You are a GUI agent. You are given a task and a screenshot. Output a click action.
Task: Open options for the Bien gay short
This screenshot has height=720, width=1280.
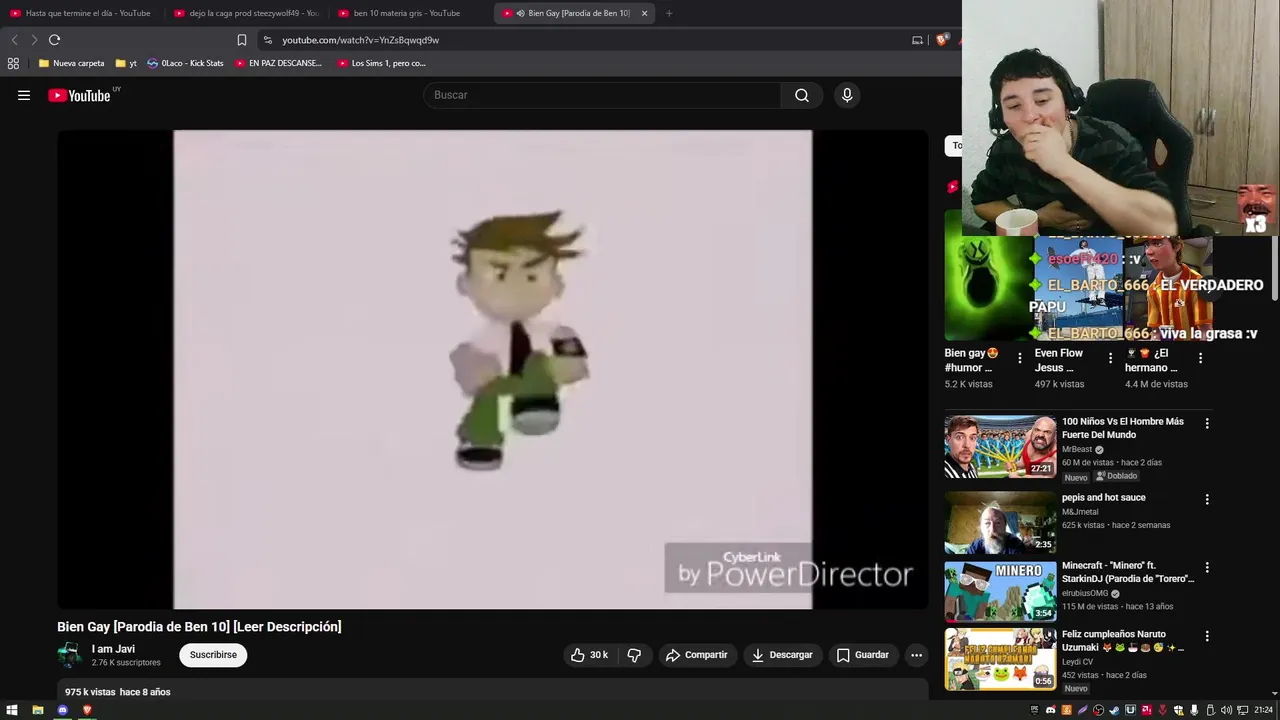point(1020,358)
